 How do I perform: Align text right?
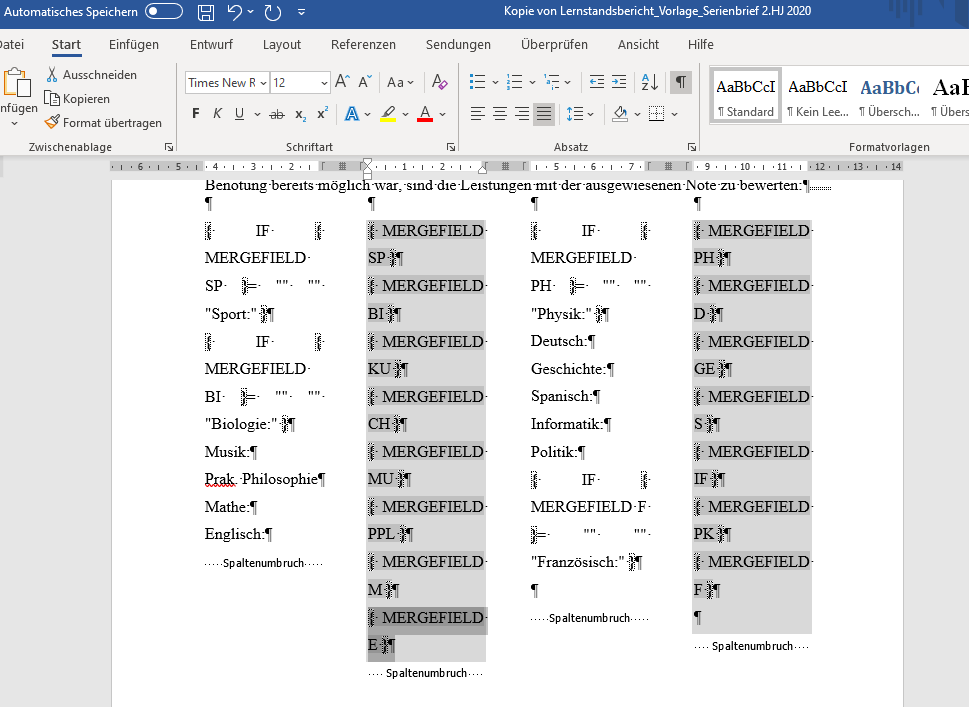522,114
